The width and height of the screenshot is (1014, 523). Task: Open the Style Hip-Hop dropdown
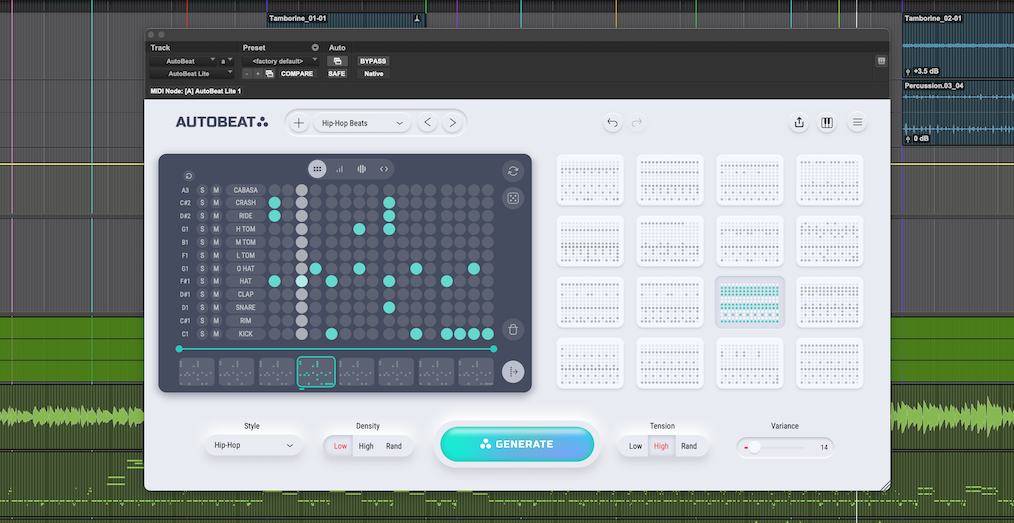click(x=254, y=446)
